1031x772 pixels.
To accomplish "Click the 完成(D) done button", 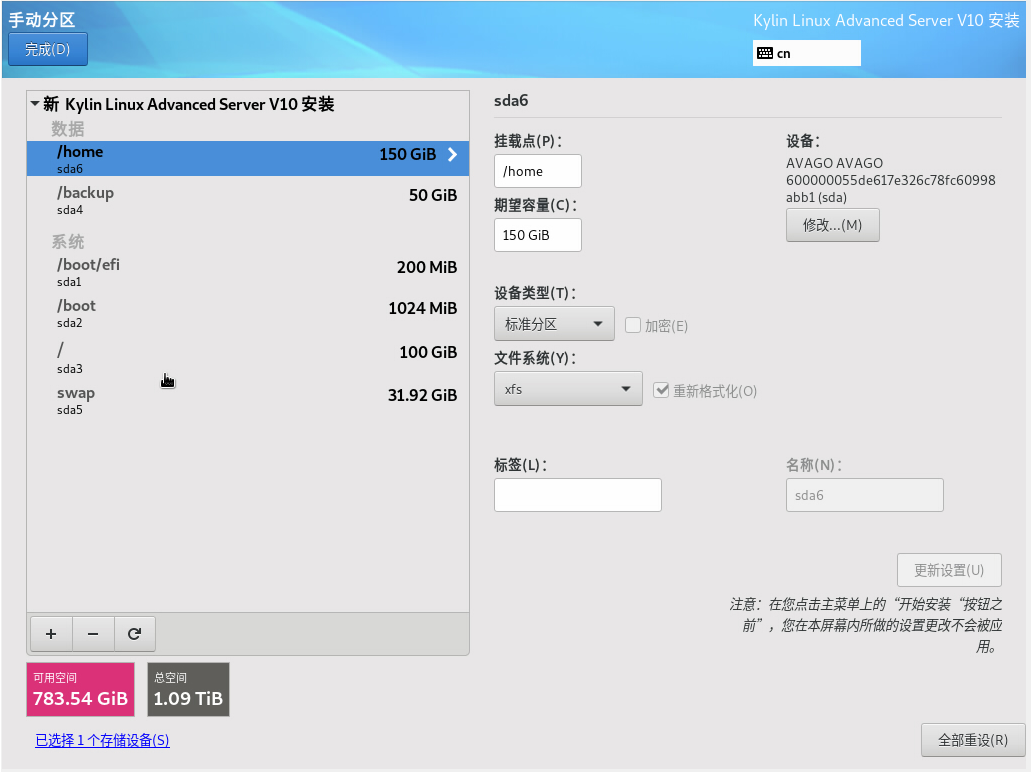I will [47, 49].
